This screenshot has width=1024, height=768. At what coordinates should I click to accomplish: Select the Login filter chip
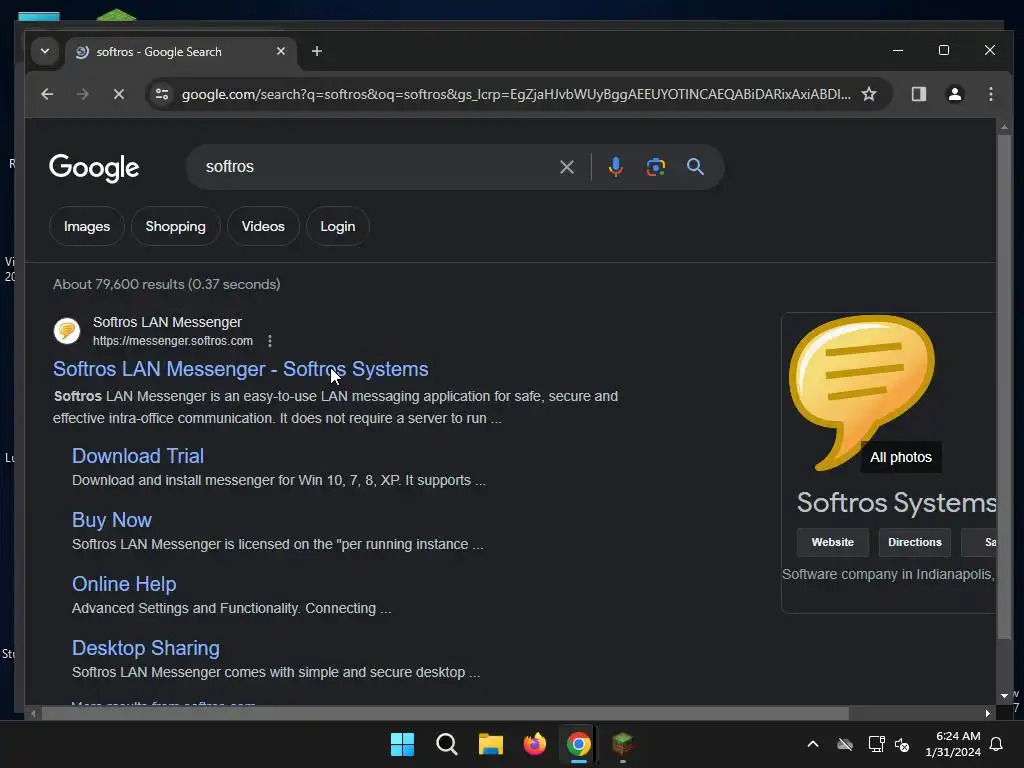point(338,226)
